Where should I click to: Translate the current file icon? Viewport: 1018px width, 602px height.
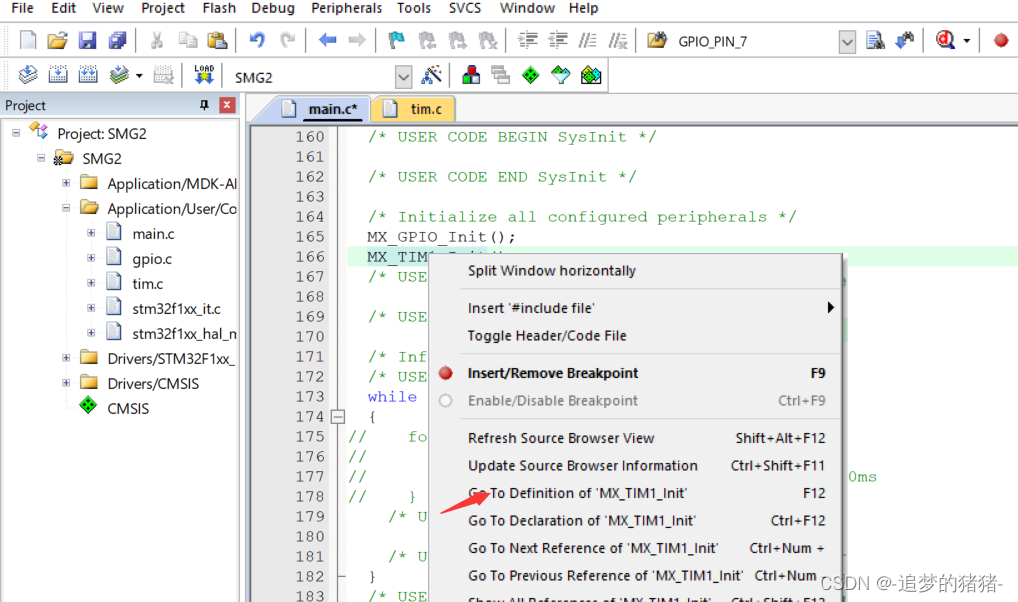click(28, 75)
